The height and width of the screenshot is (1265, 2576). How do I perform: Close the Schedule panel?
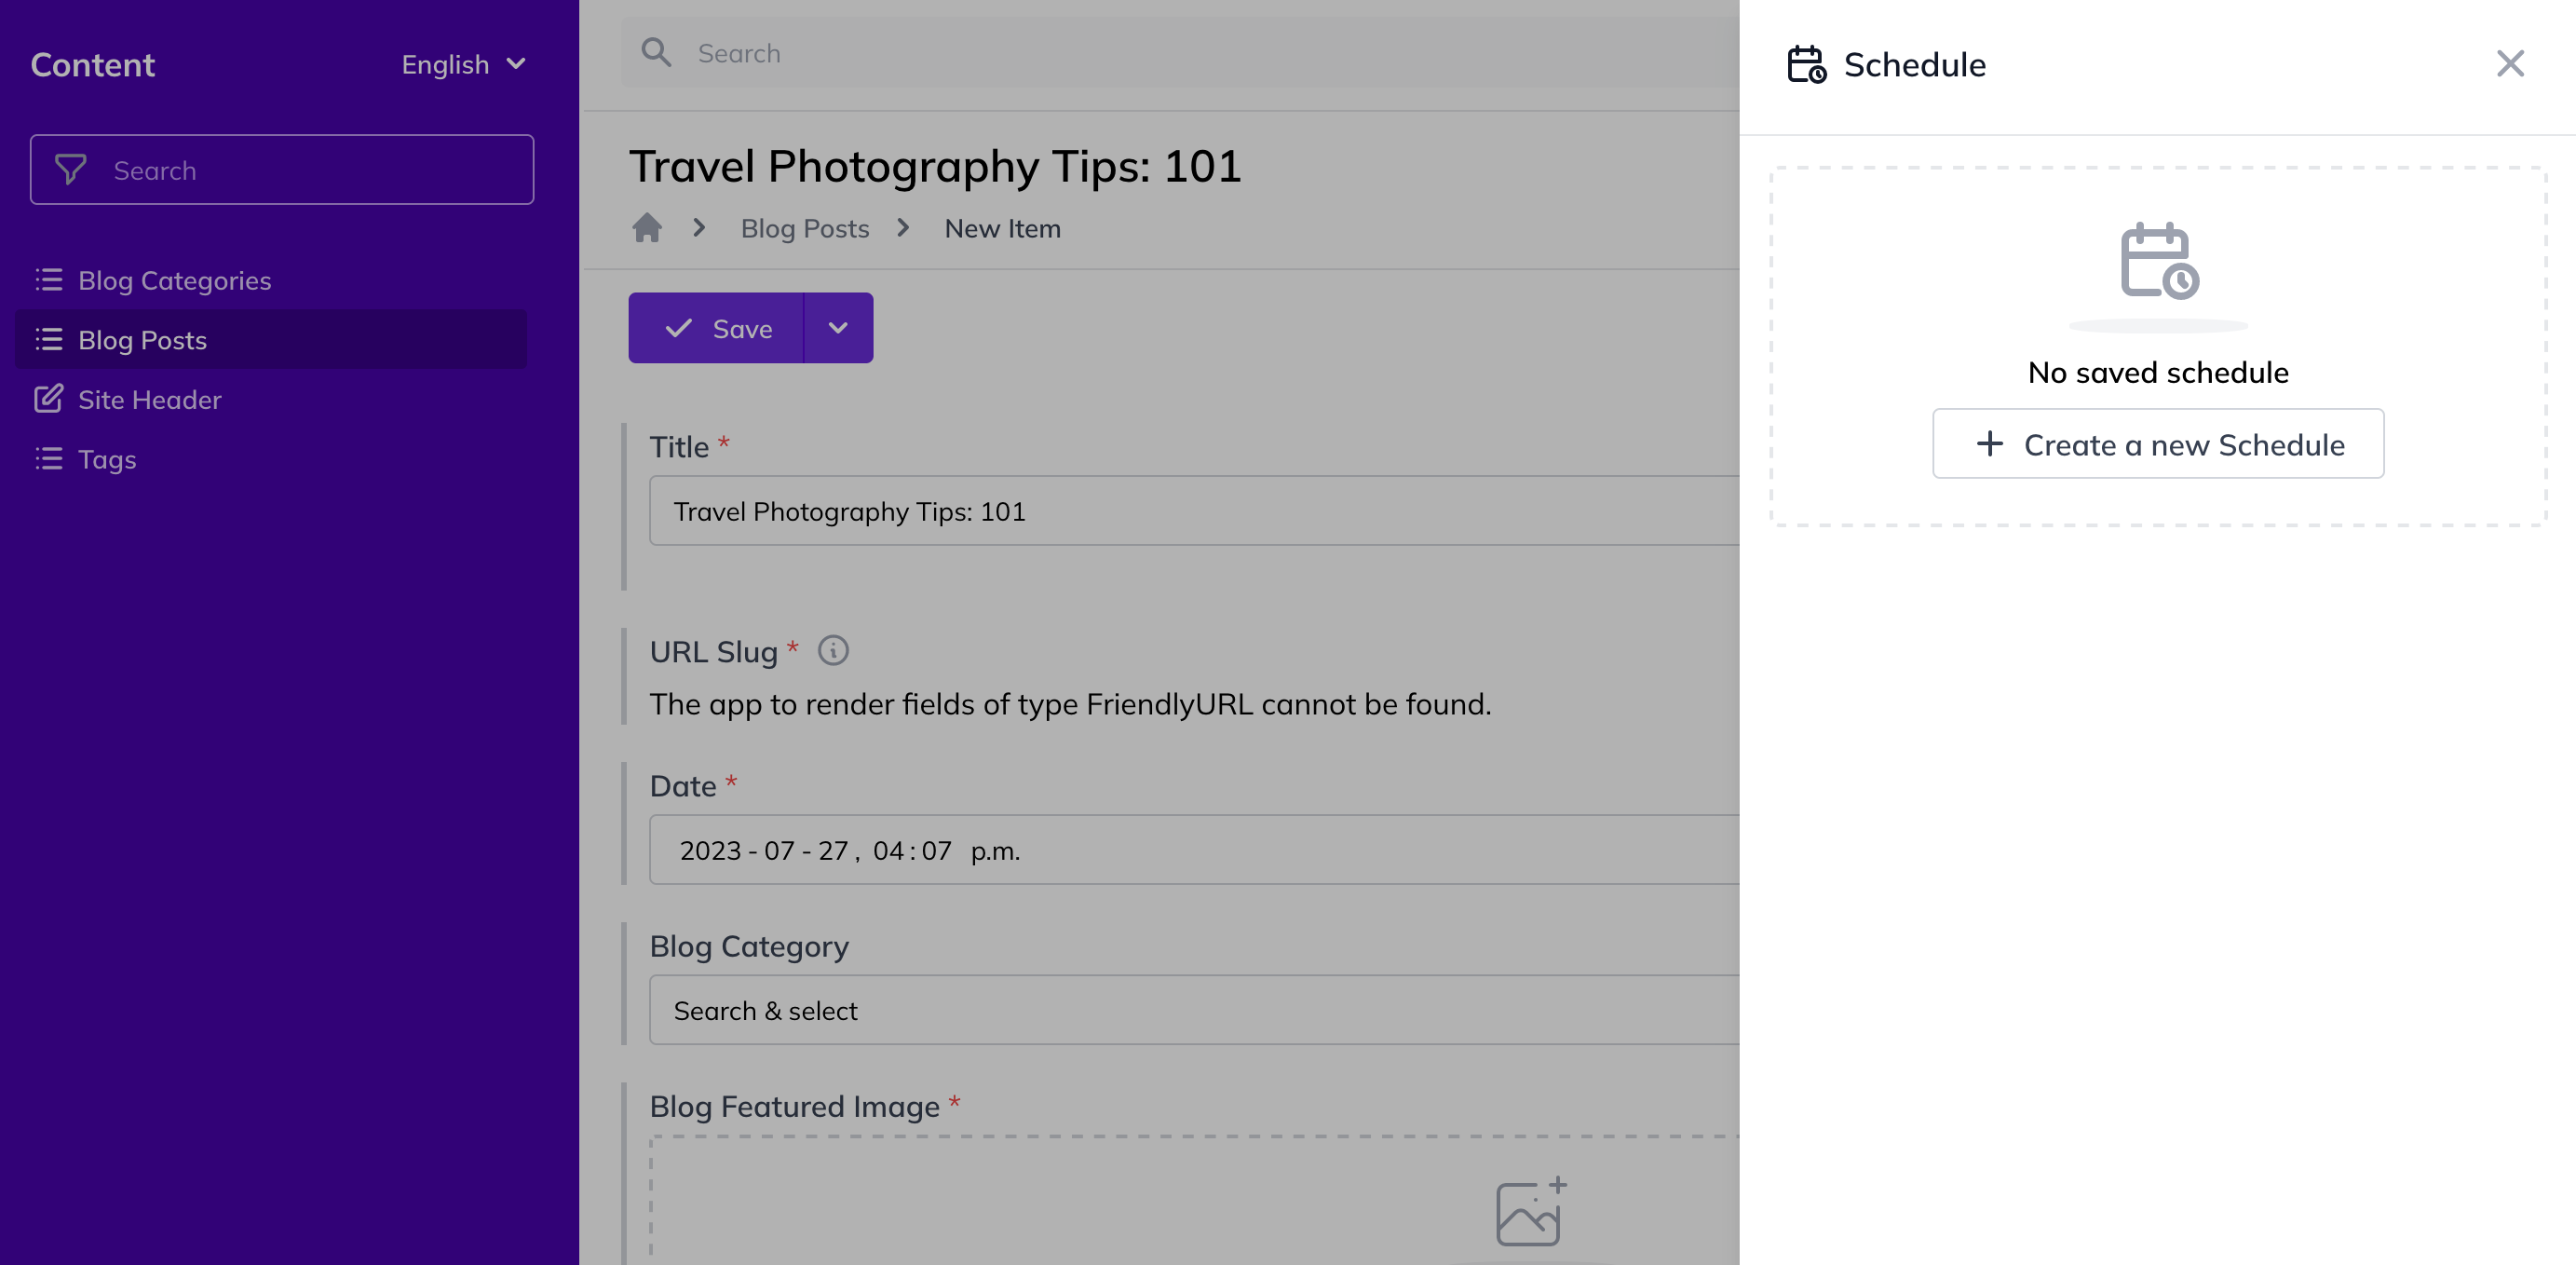2510,64
